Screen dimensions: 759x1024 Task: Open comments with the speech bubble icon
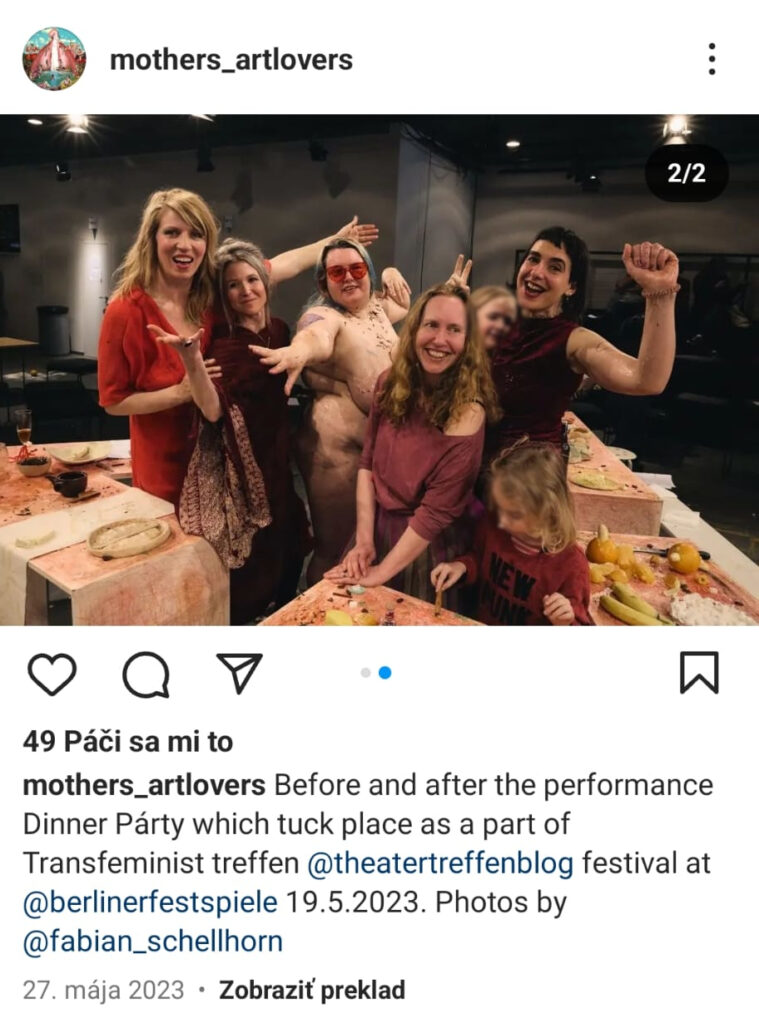[x=145, y=675]
